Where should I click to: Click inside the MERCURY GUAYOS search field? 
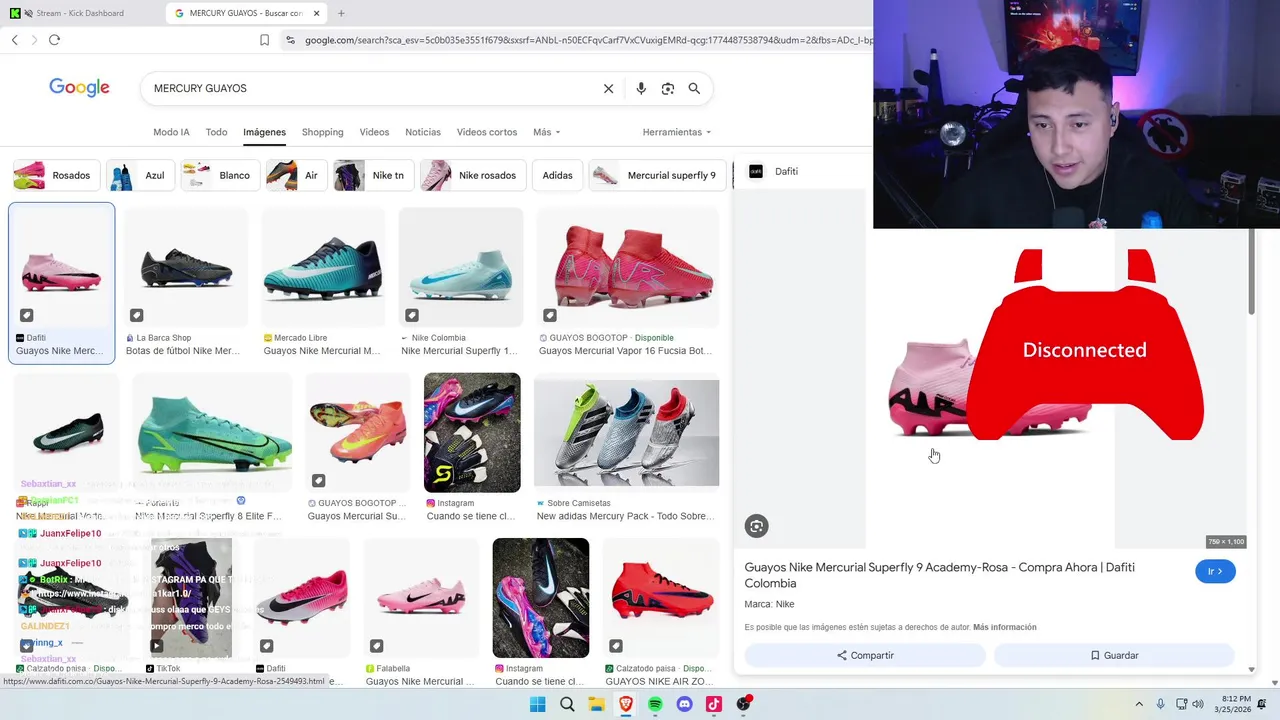(370, 88)
